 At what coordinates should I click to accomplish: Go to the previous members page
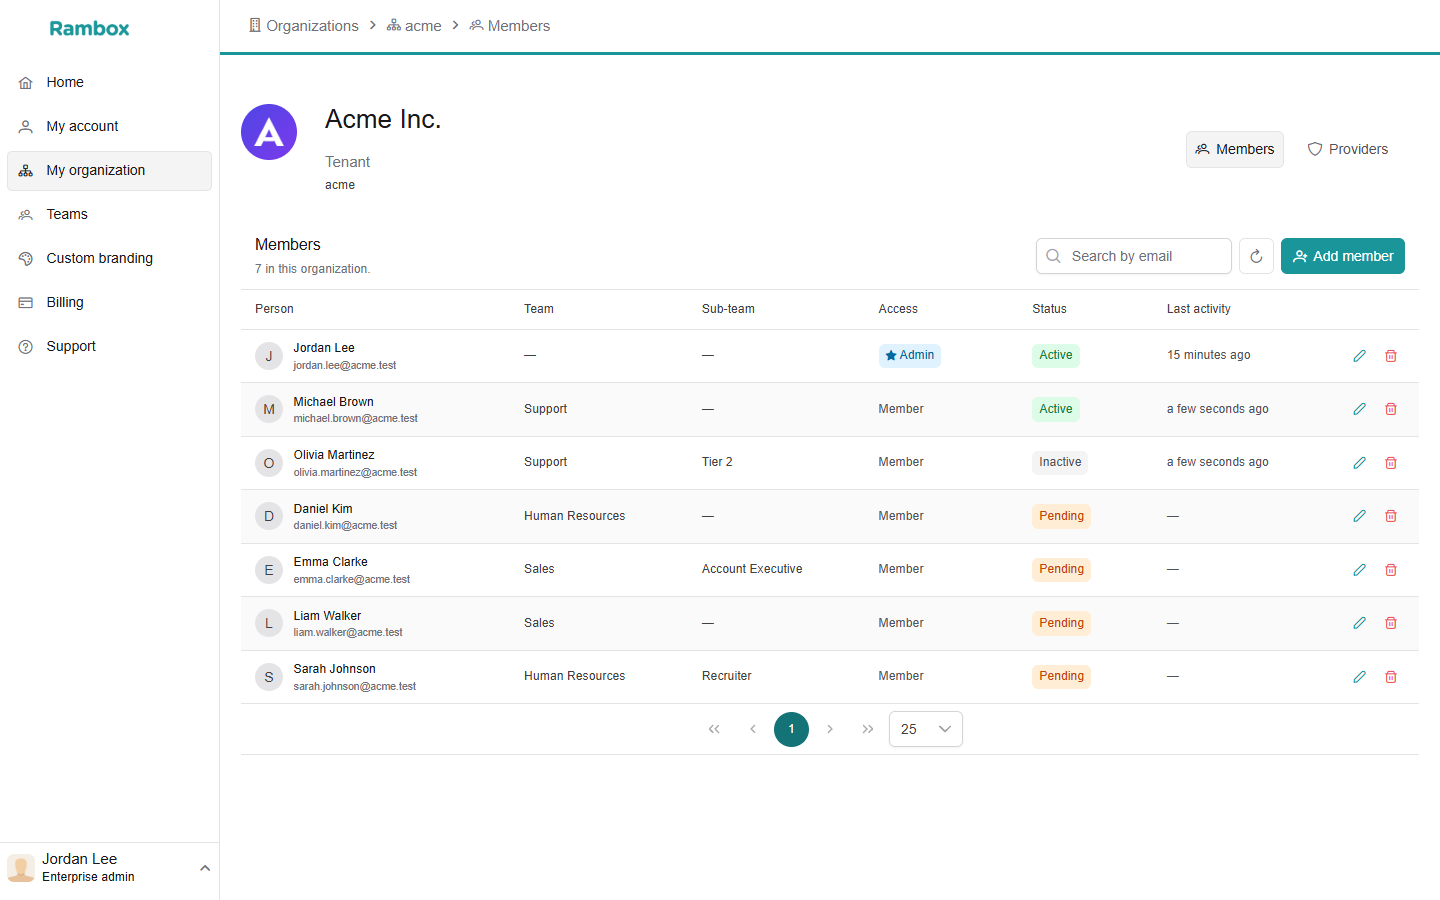pyautogui.click(x=753, y=729)
